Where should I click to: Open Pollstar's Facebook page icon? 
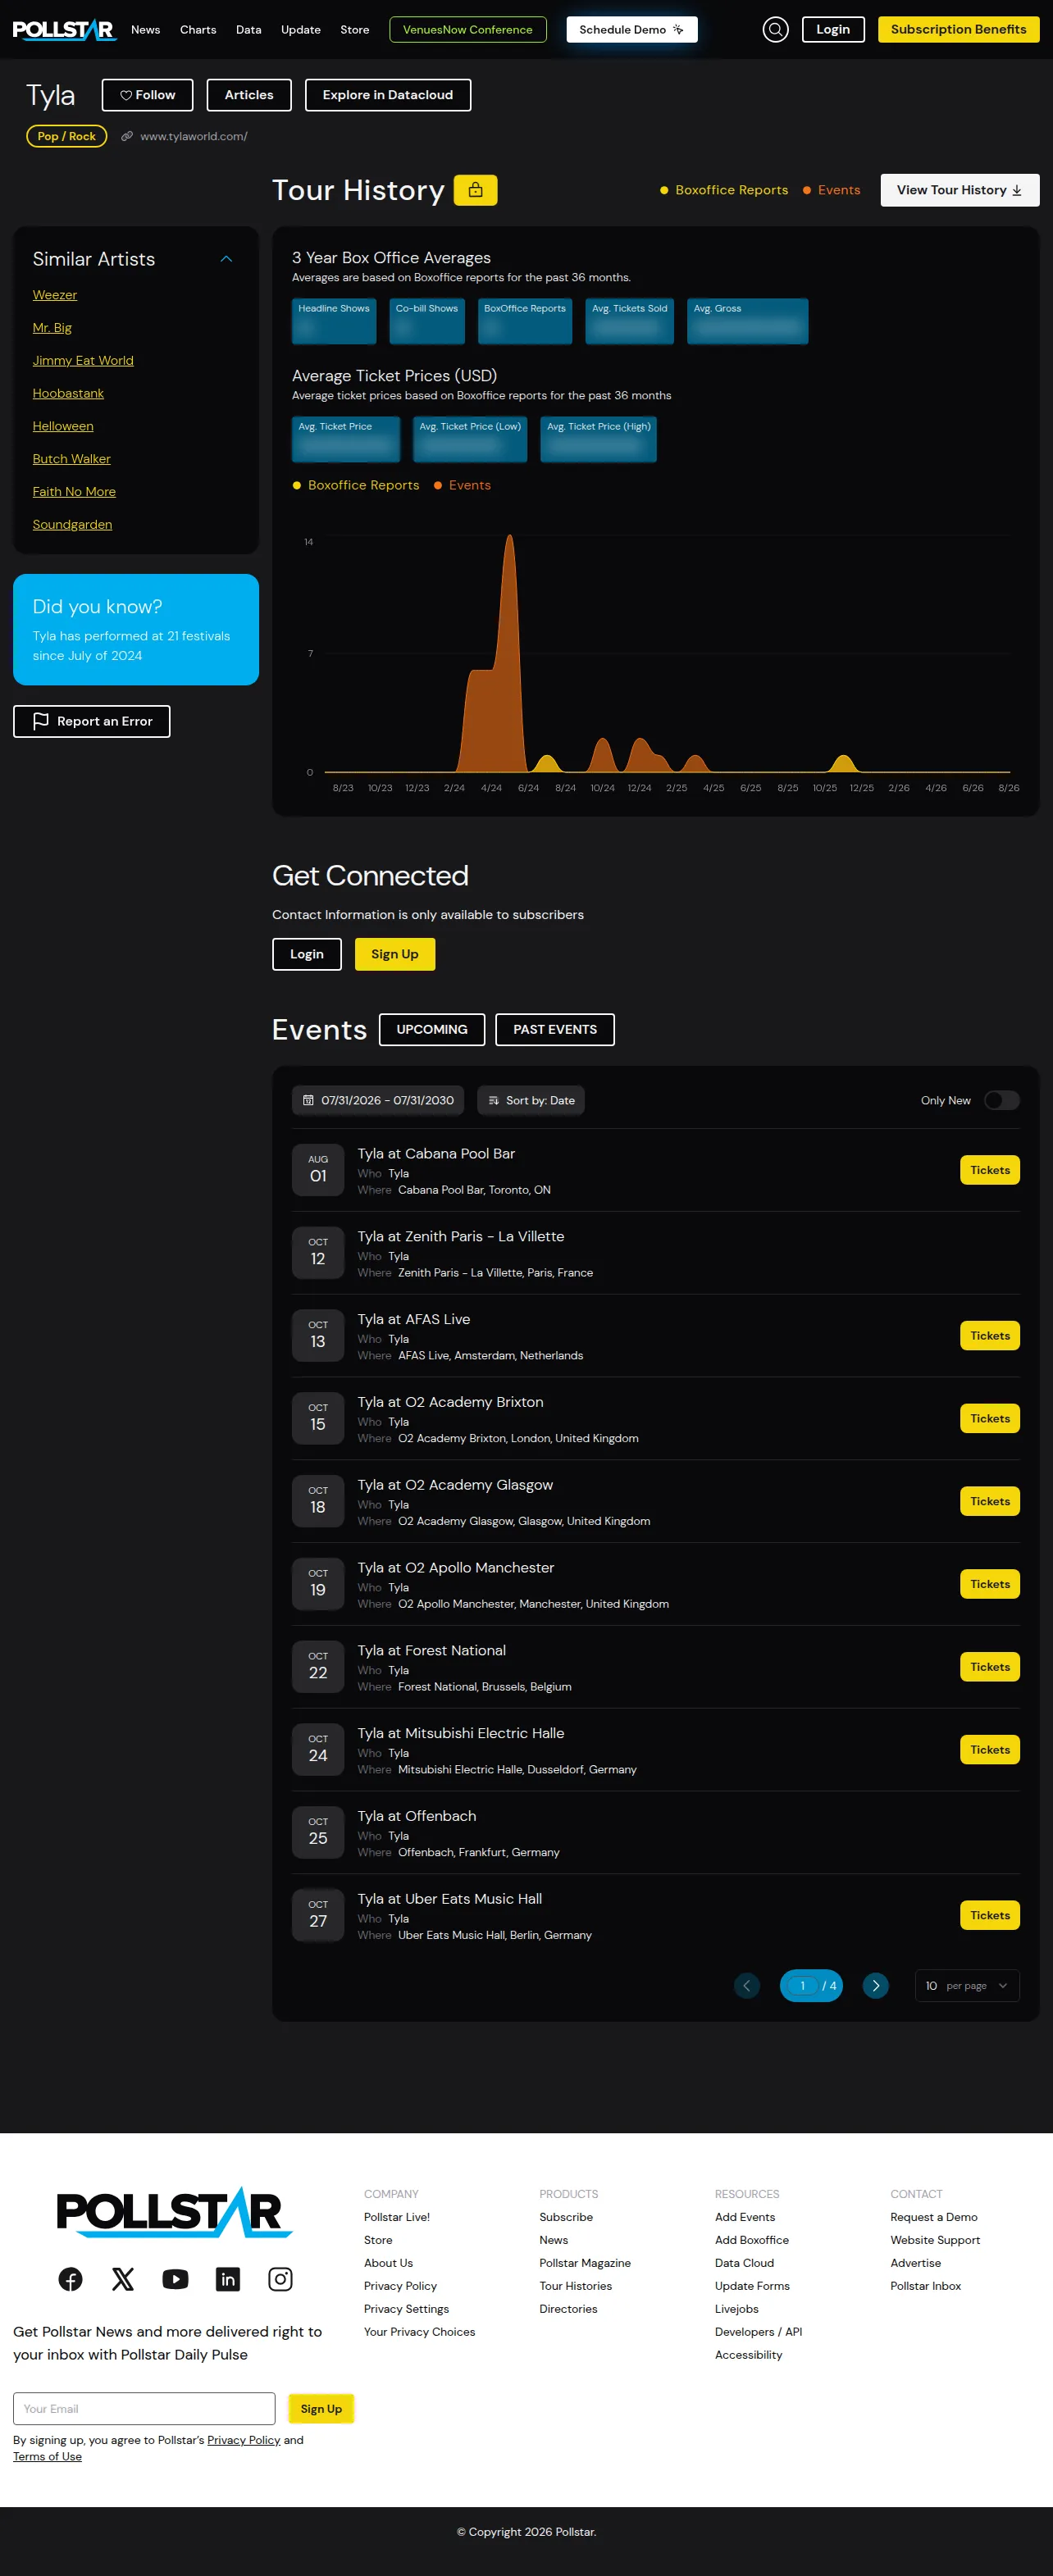(71, 2279)
